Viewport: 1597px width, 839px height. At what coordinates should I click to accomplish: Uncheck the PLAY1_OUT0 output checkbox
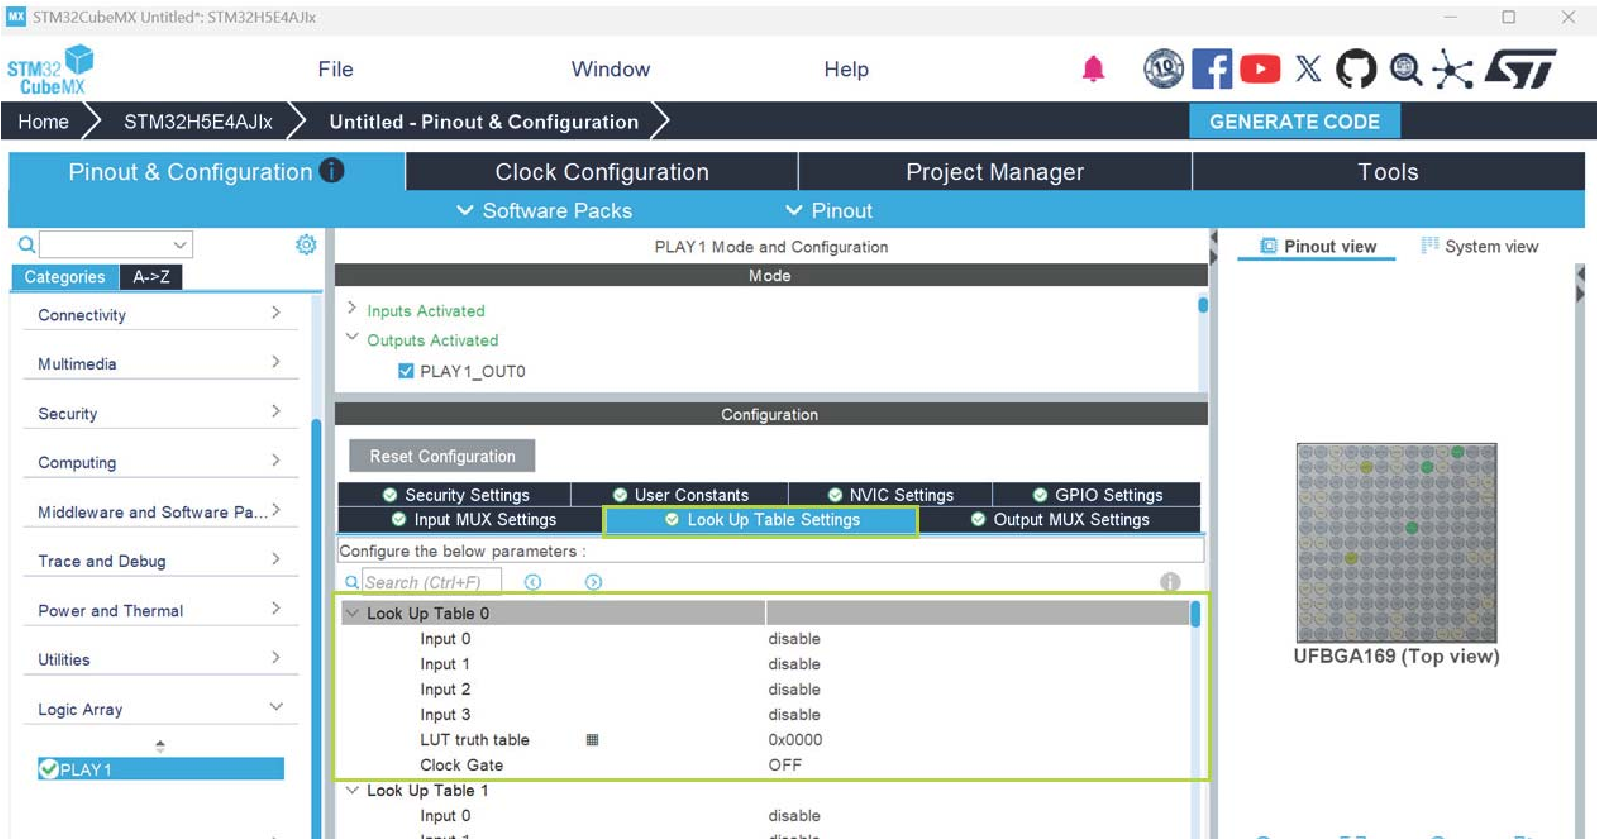pyautogui.click(x=406, y=371)
